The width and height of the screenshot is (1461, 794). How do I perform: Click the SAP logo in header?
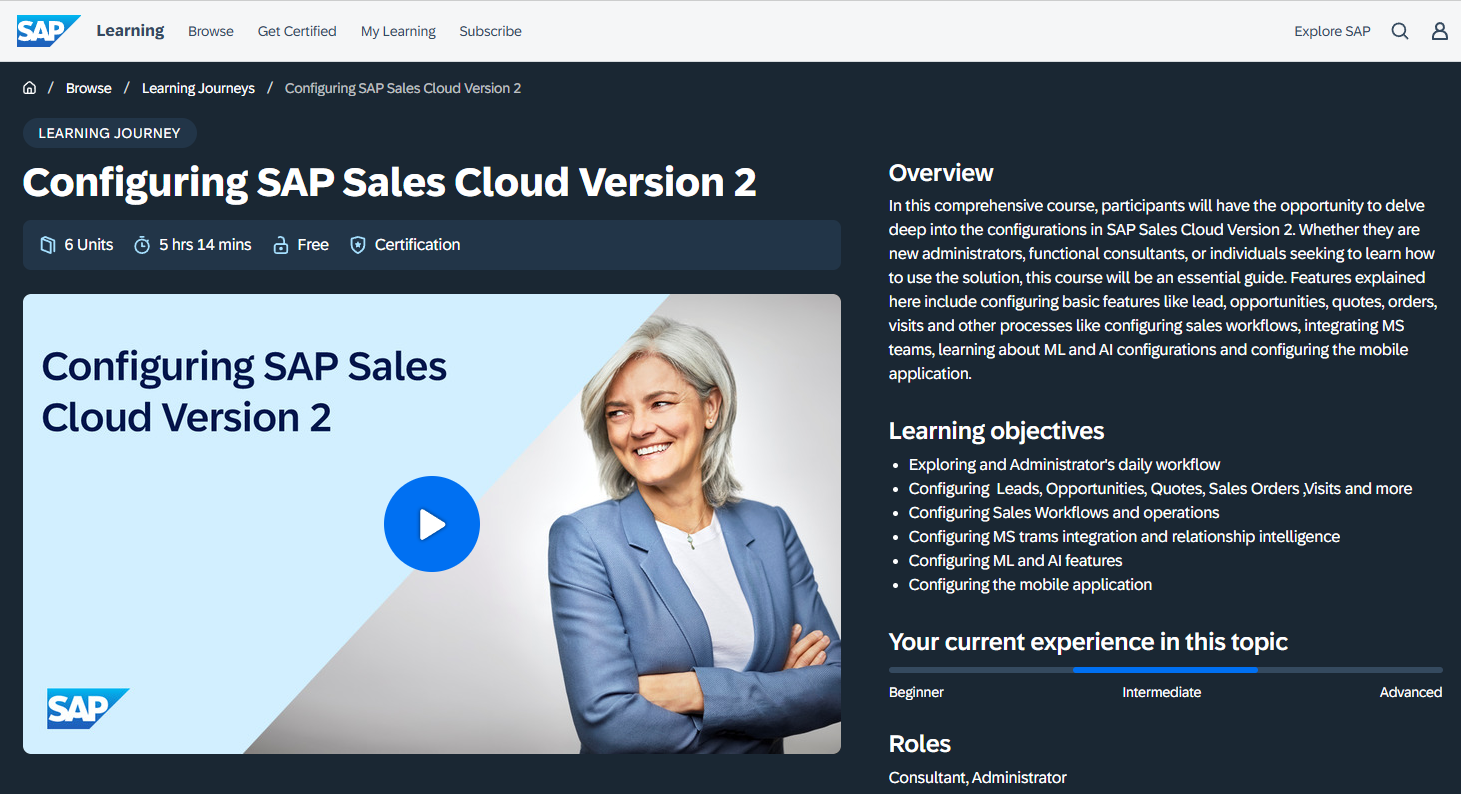[x=47, y=31]
